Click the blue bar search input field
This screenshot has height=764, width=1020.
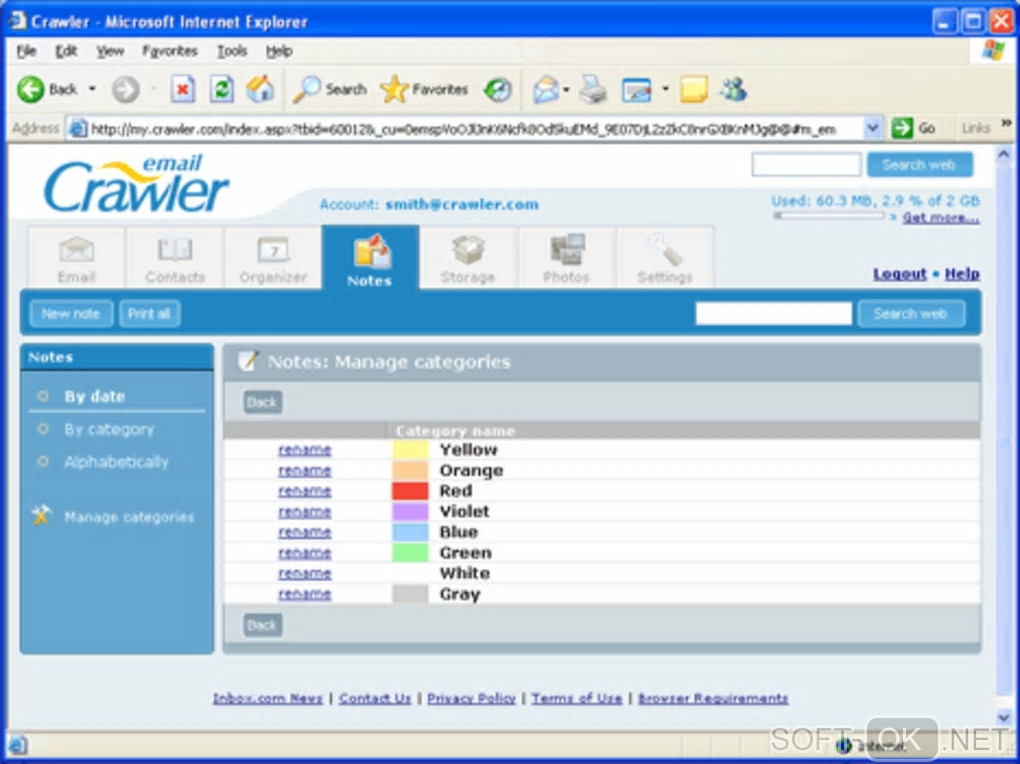click(x=773, y=314)
